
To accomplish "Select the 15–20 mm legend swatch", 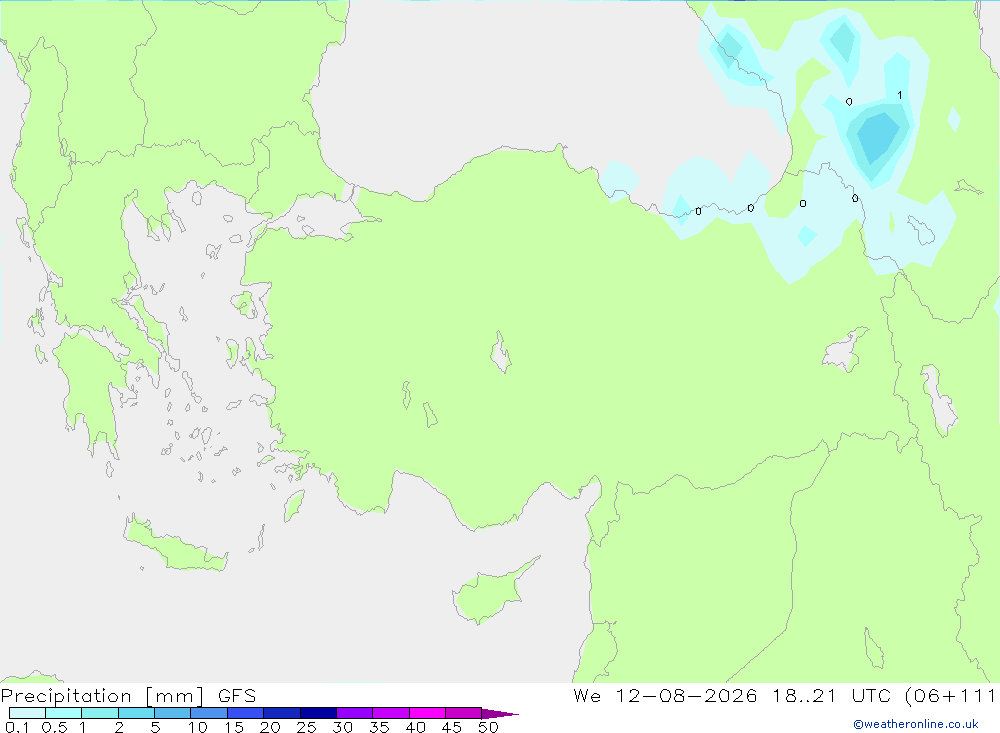I will point(246,713).
